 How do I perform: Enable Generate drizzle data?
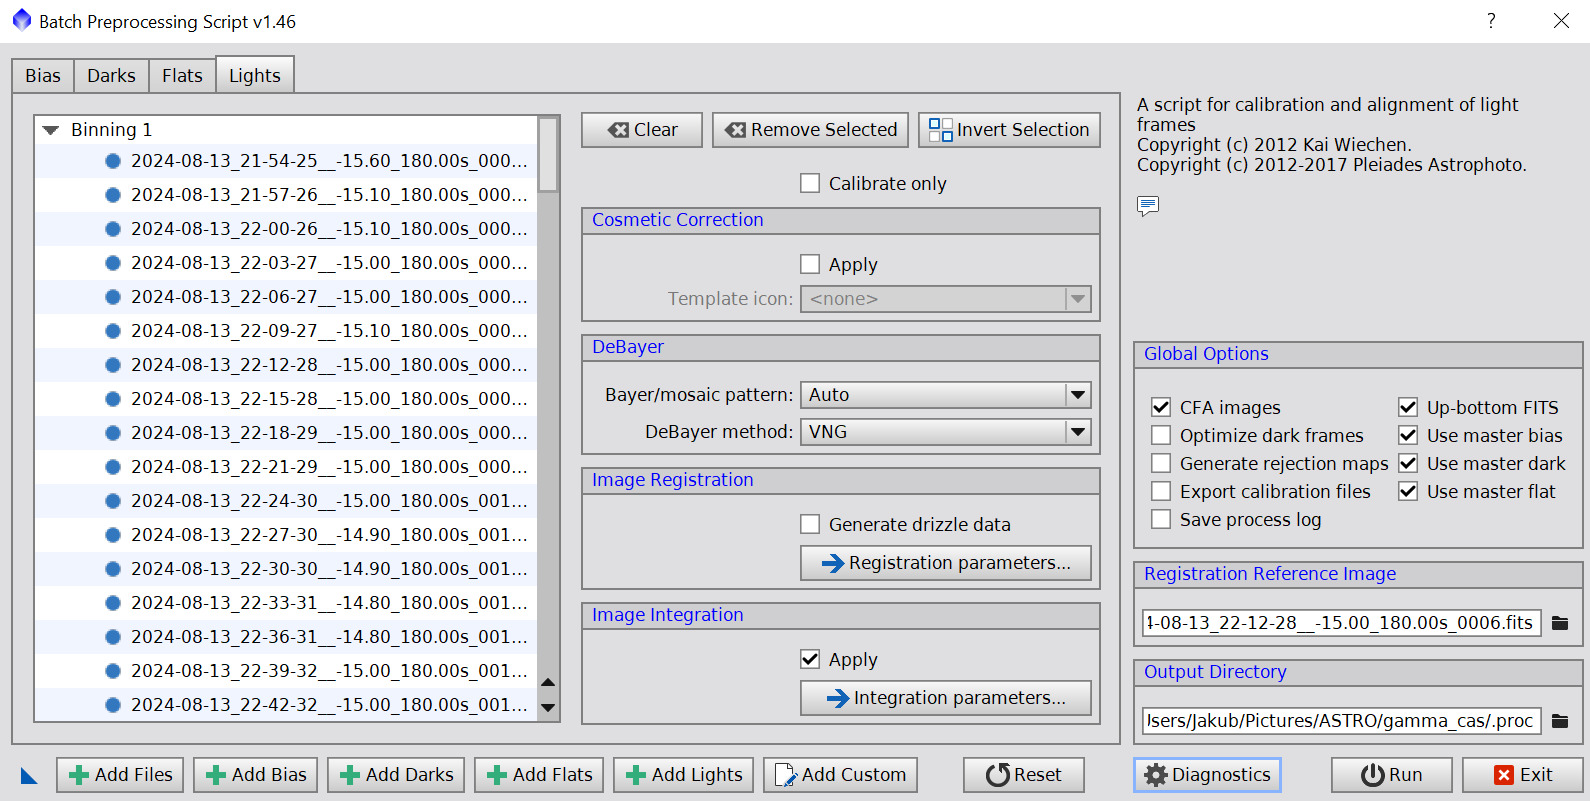click(810, 524)
